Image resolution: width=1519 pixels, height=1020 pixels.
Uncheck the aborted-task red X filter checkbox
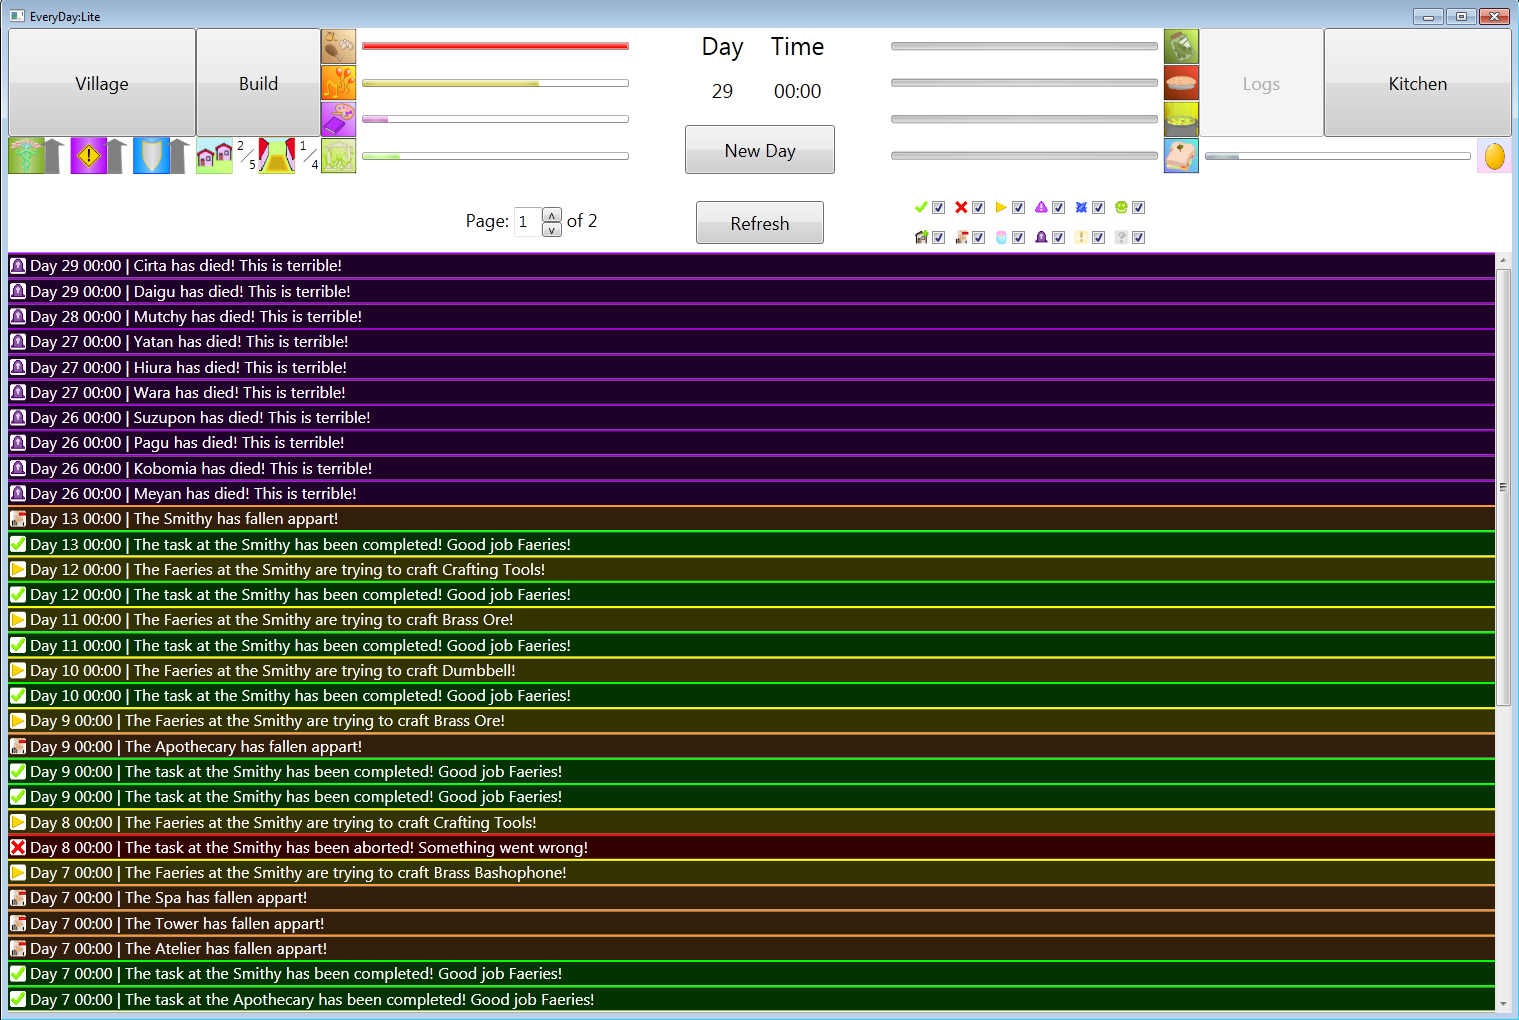click(x=978, y=208)
